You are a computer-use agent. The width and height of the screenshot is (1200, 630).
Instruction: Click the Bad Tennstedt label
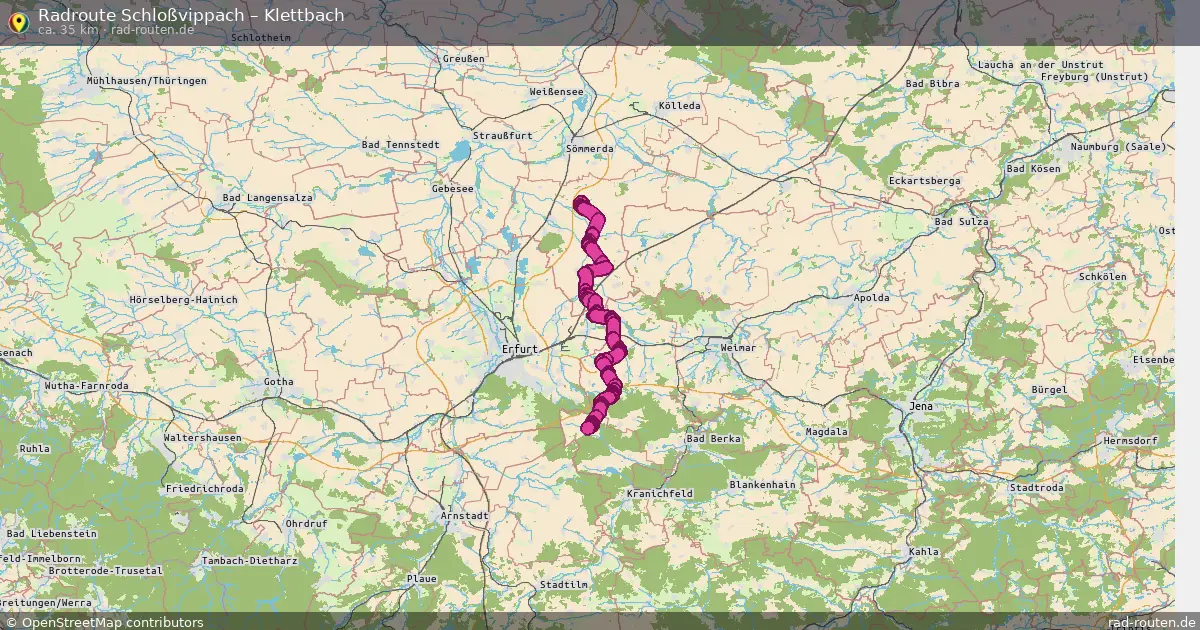400,145
